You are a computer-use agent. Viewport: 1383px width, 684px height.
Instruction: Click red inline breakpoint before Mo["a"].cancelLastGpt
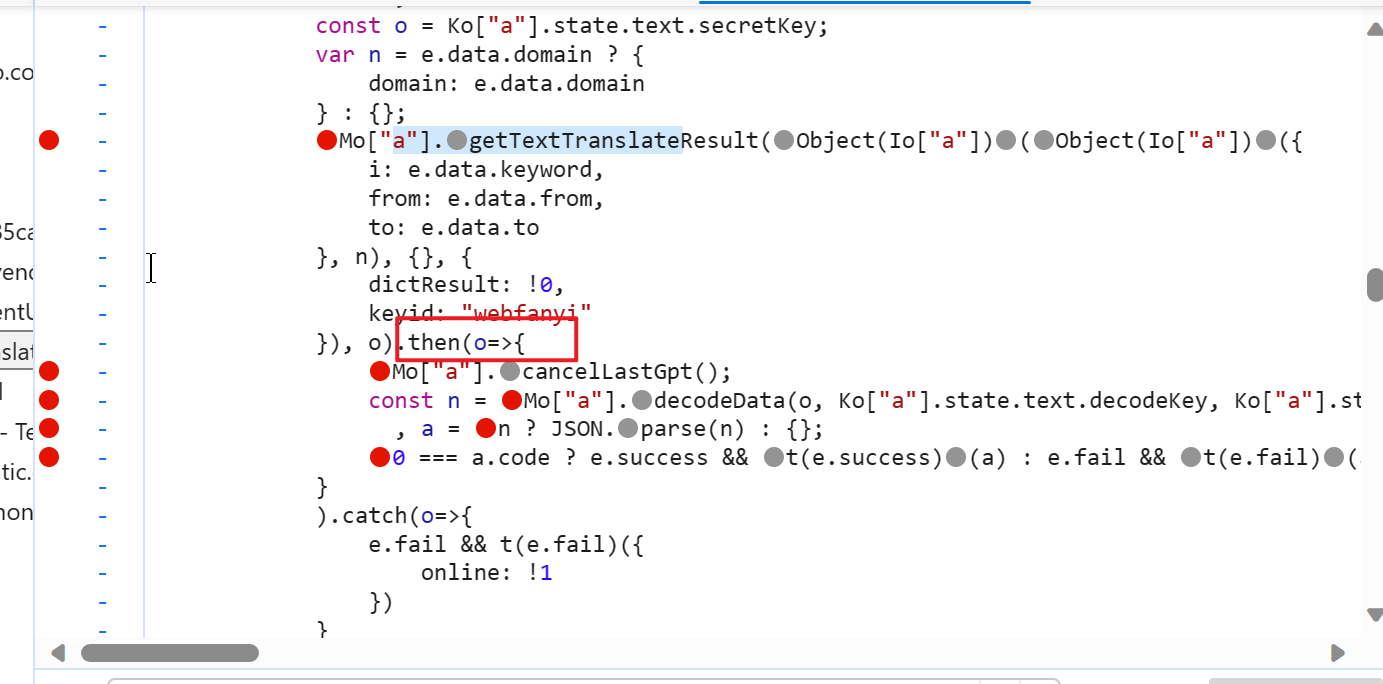[379, 372]
